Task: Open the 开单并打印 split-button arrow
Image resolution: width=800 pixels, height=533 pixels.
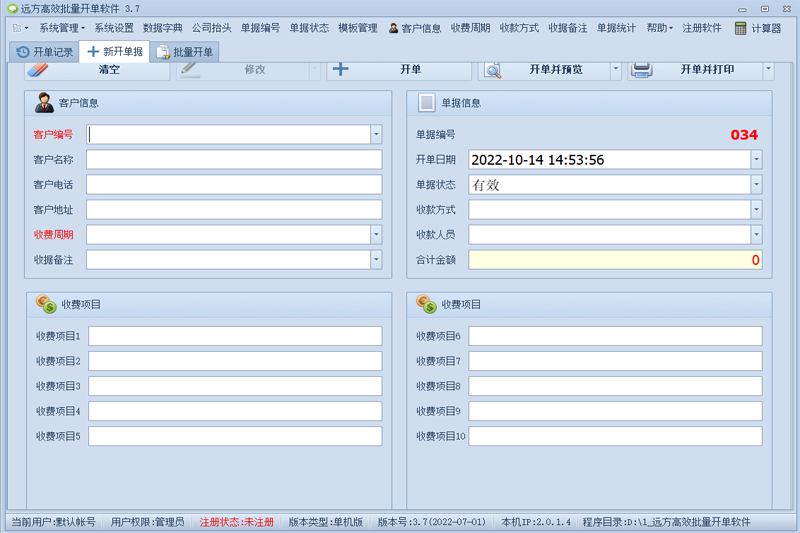Action: click(x=768, y=69)
